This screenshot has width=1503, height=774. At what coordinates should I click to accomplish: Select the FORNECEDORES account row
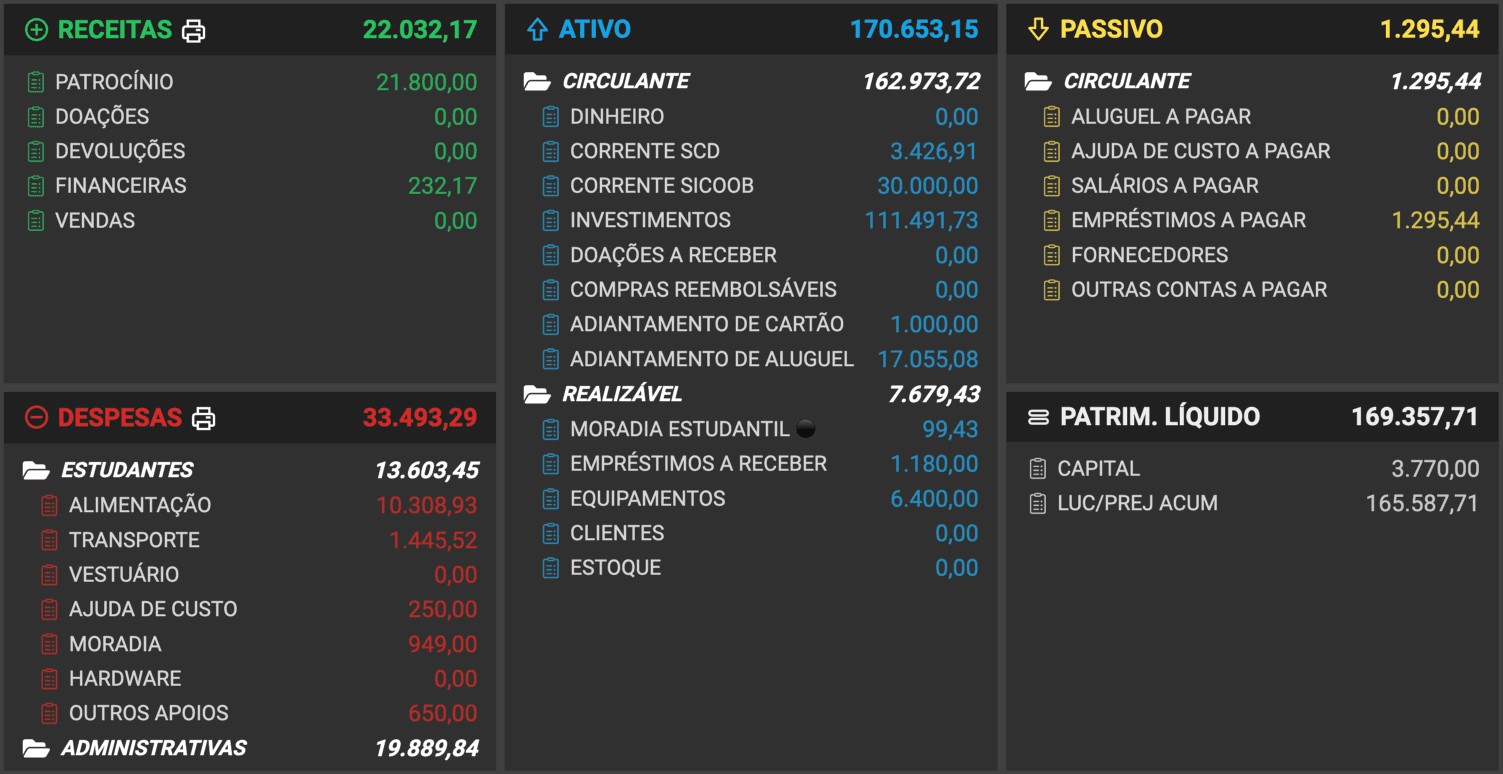pos(1150,254)
